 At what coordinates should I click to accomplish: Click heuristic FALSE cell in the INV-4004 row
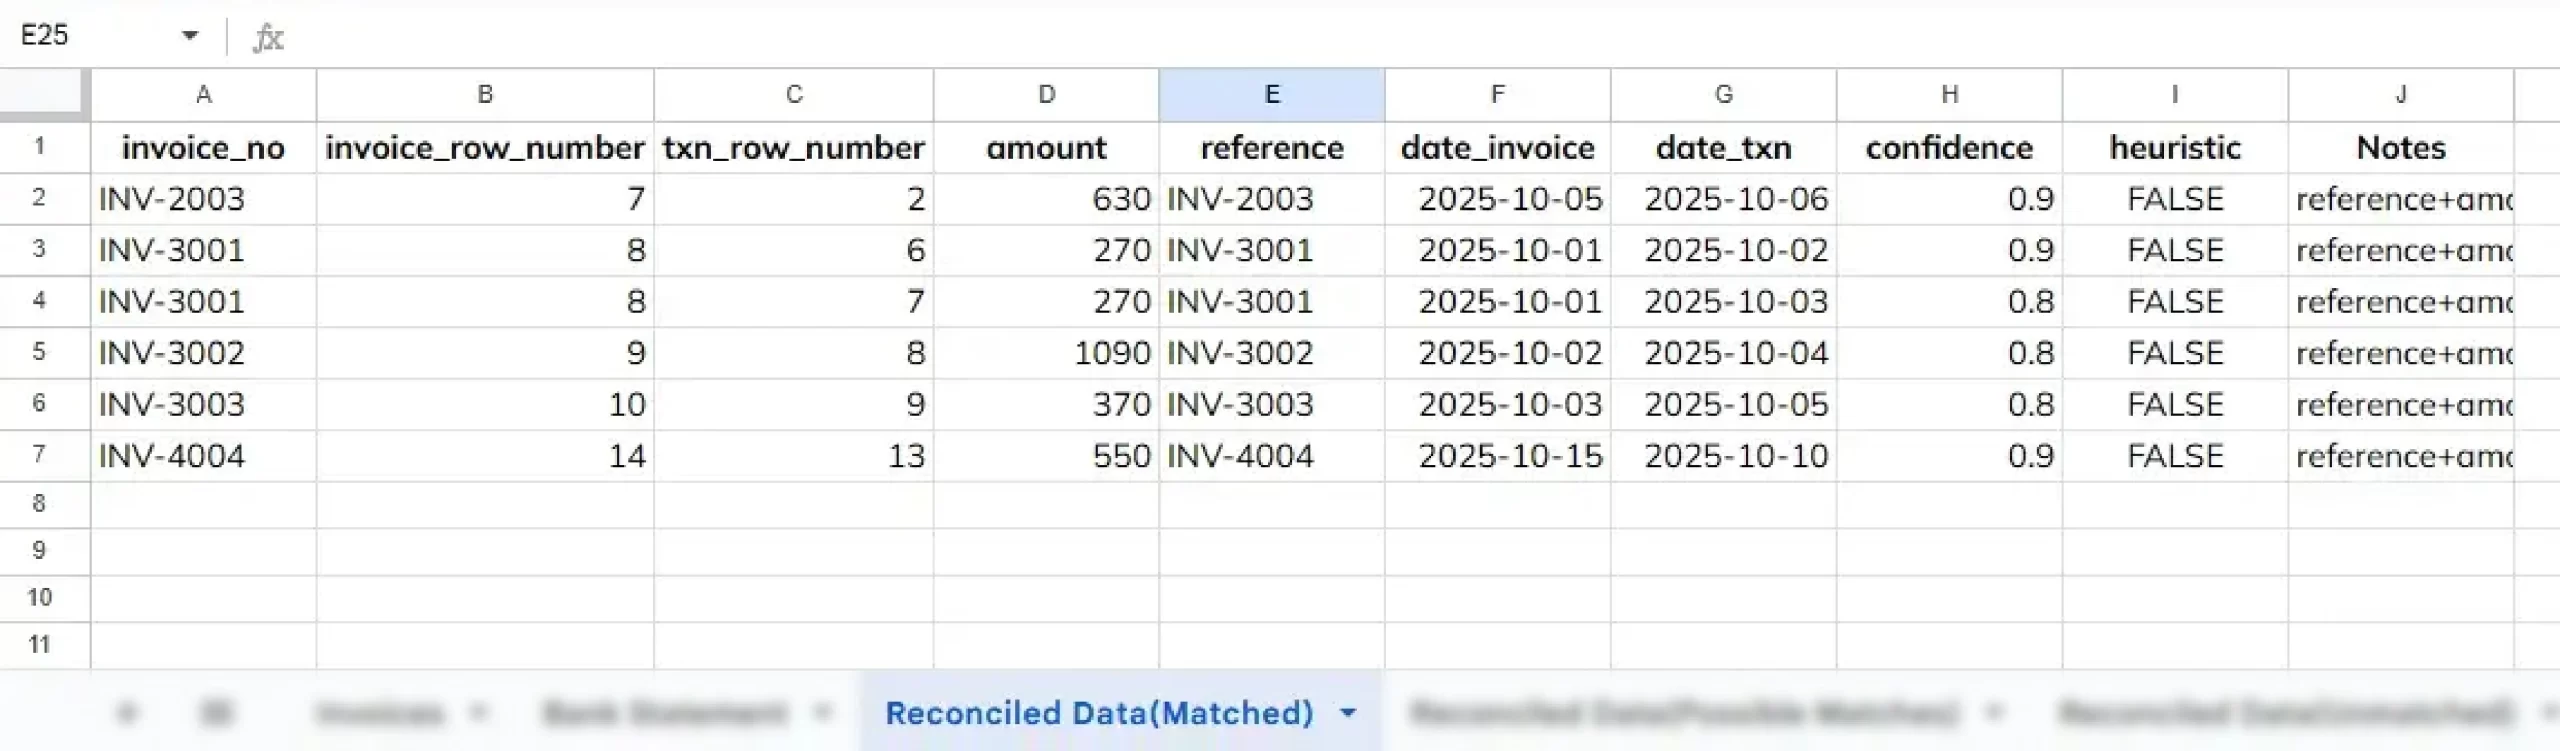[2175, 456]
